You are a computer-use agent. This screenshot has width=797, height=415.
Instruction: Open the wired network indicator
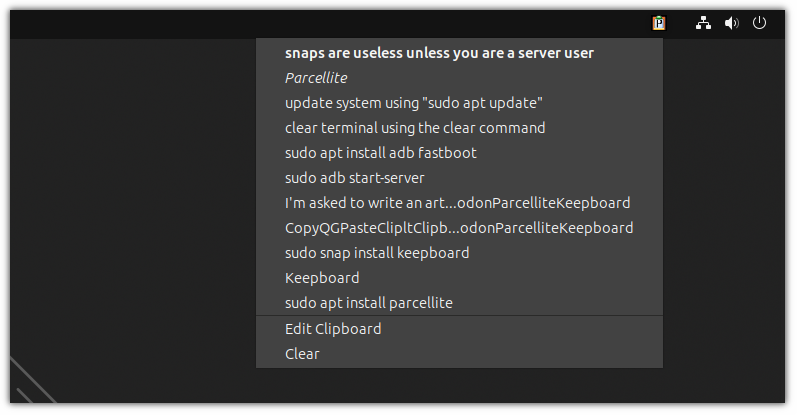click(703, 23)
